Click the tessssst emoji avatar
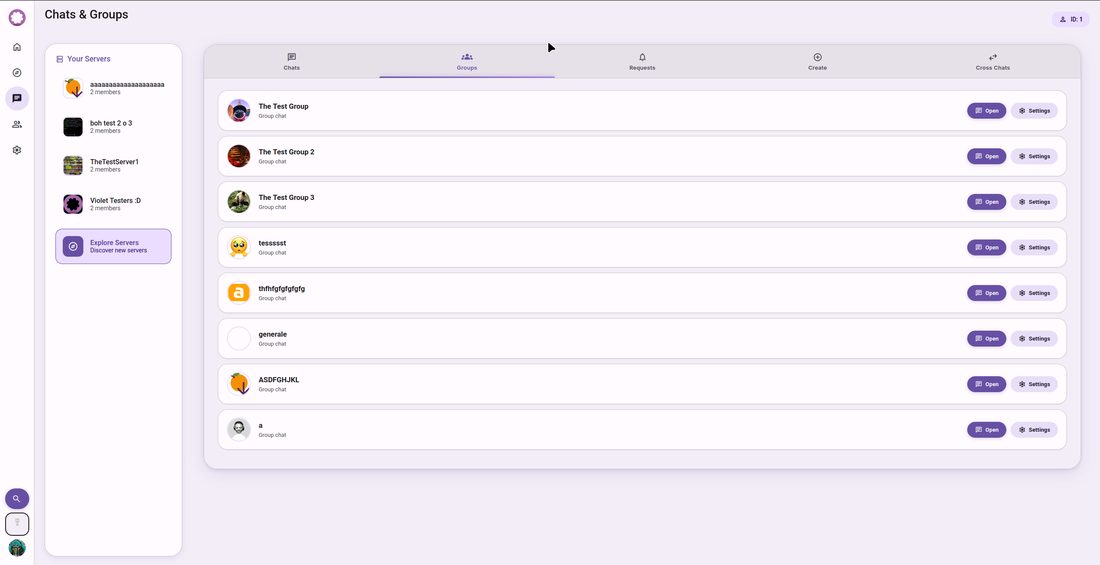1100x565 pixels. coord(239,248)
